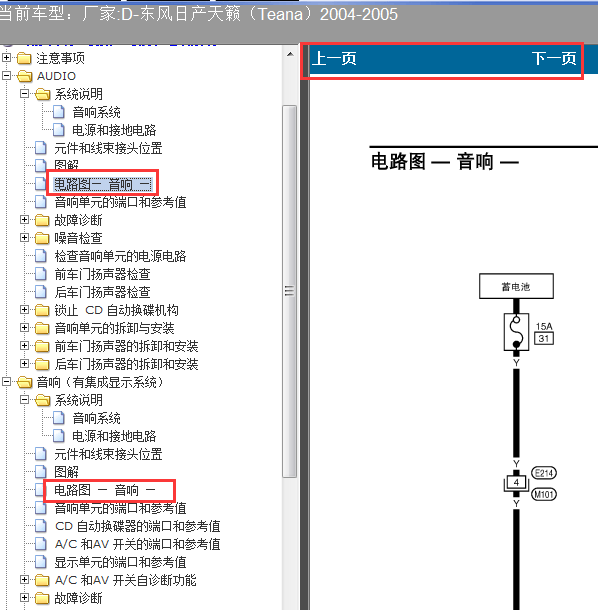Click scroll up arrow of tree panel
This screenshot has width=598, height=610.
(290, 54)
